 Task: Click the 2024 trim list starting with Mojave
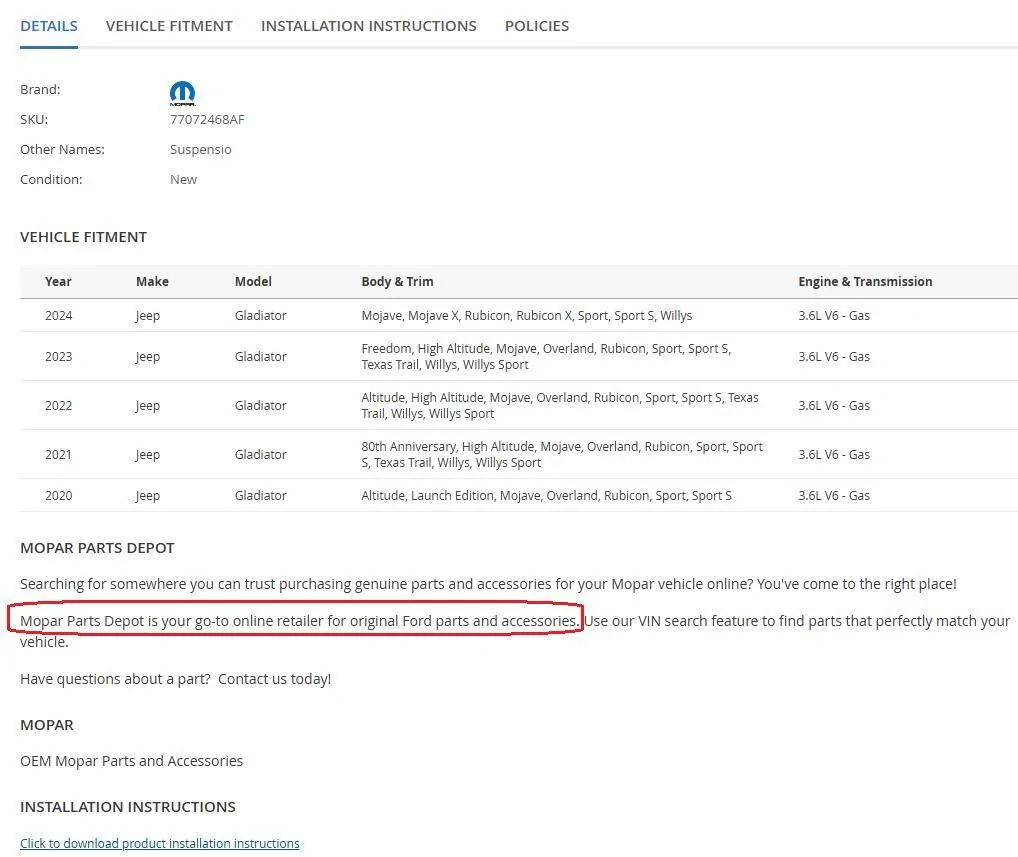(527, 316)
